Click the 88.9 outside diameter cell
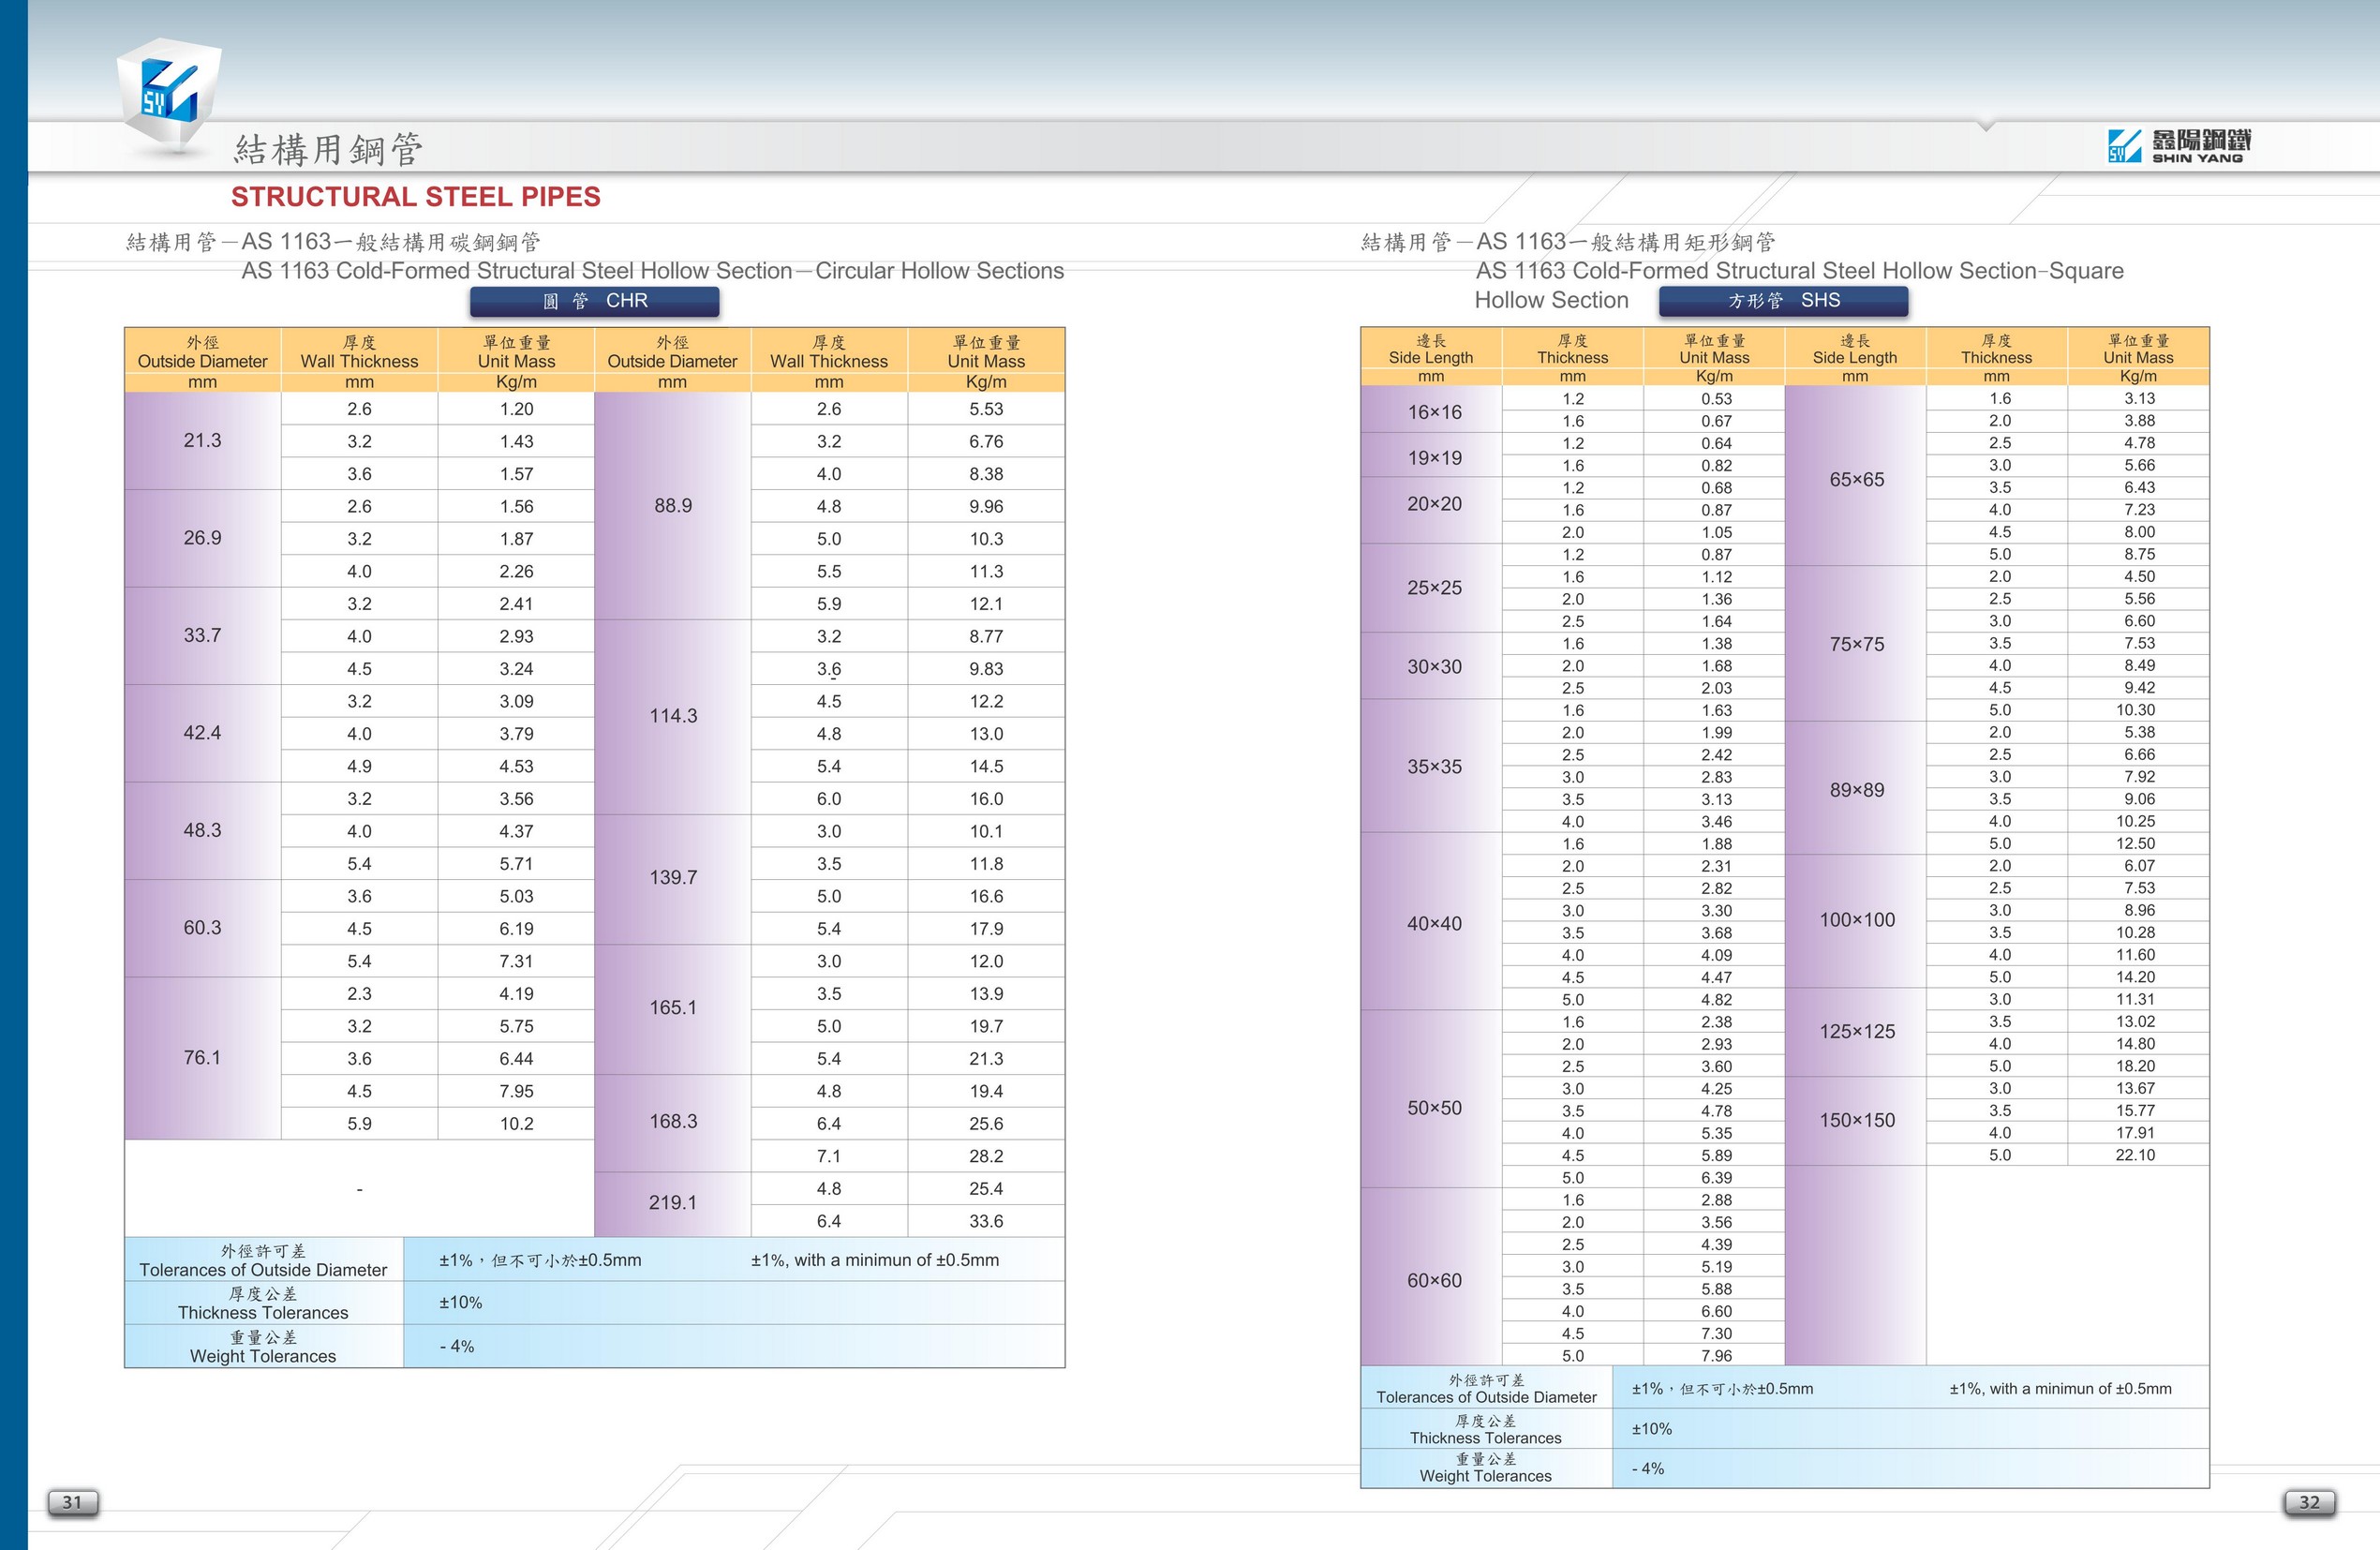Screen dimensions: 2380x1550 673,506
